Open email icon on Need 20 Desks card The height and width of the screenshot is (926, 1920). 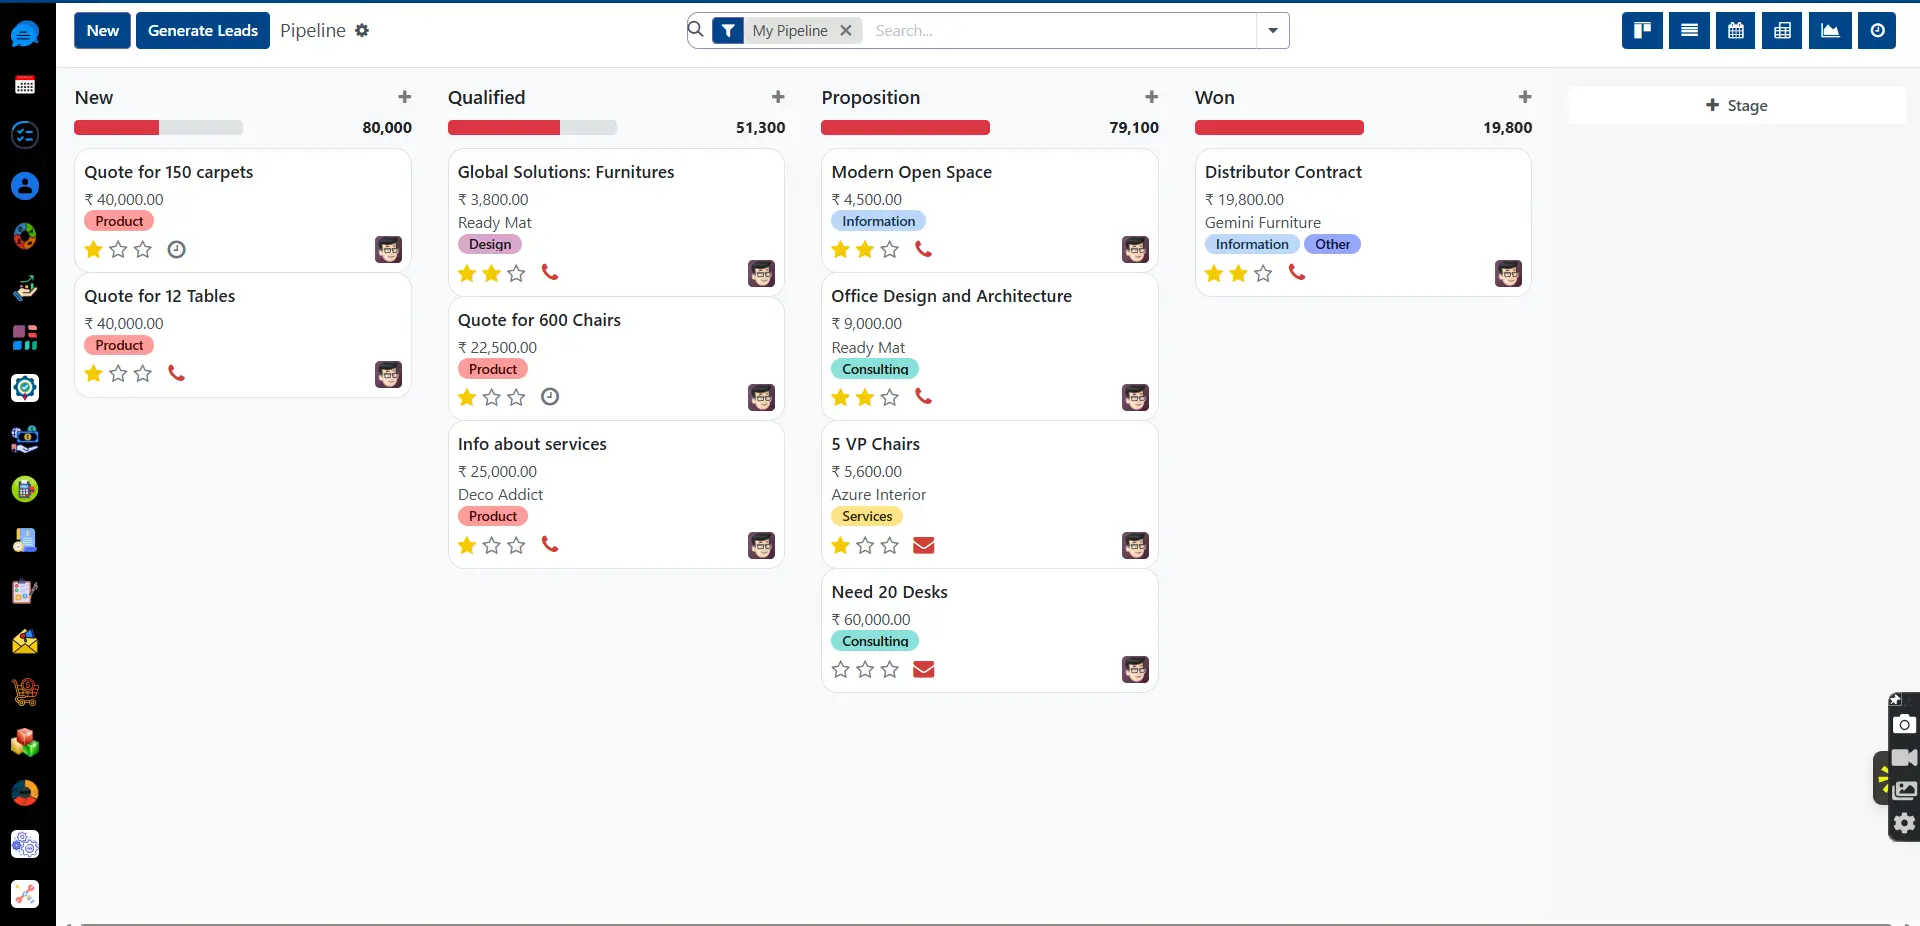tap(923, 669)
